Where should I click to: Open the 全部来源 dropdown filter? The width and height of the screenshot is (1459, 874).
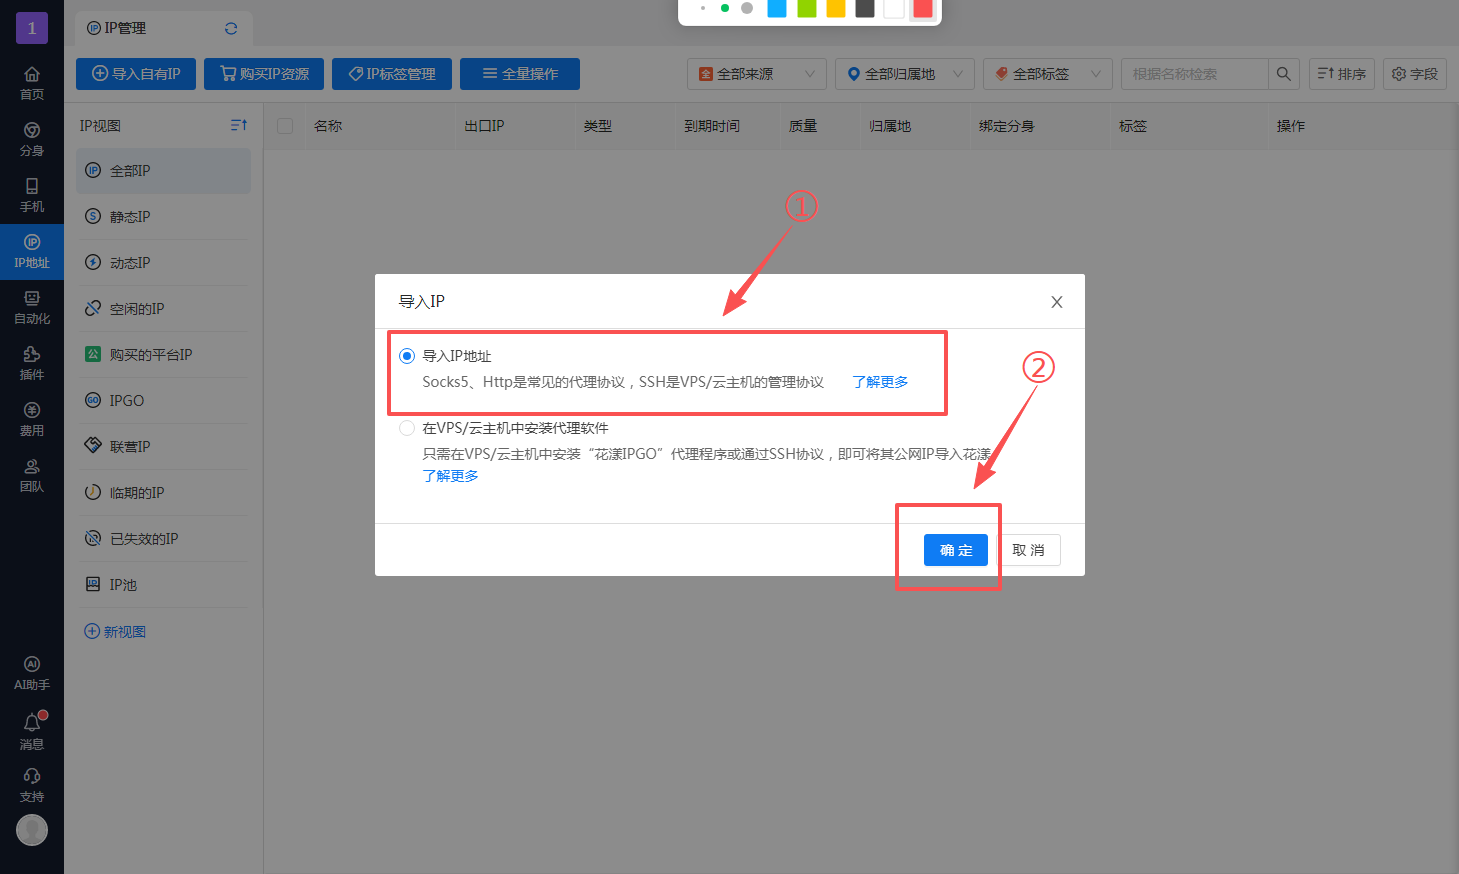(756, 73)
